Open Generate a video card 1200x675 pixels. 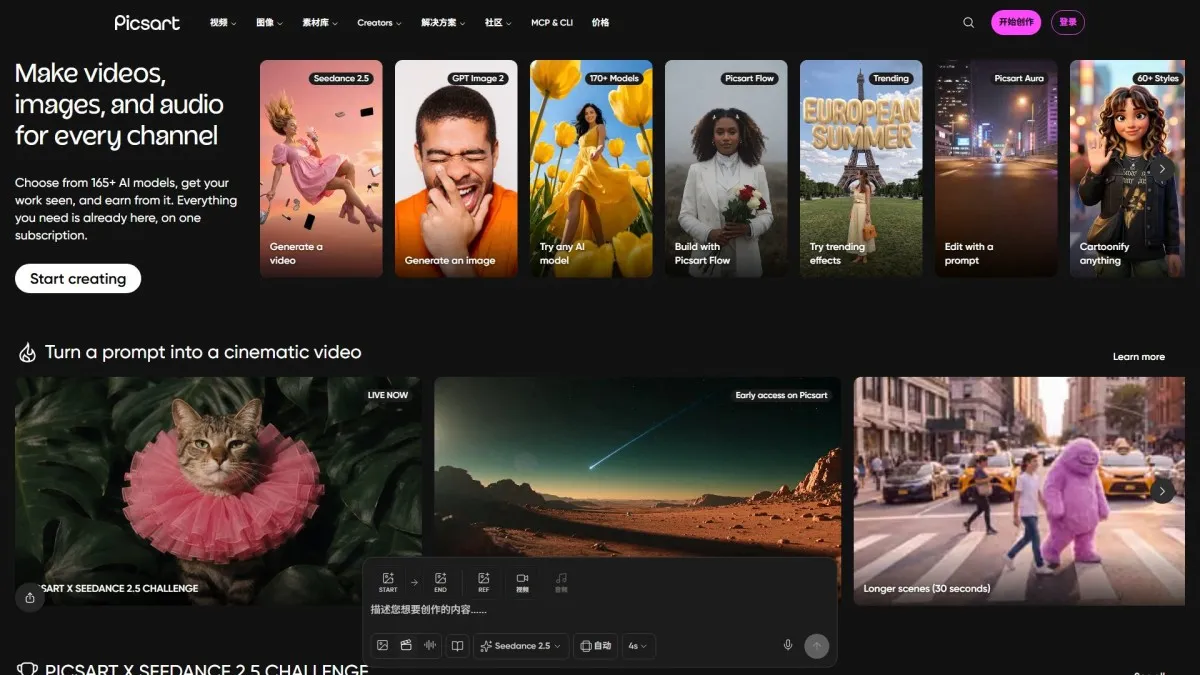321,168
